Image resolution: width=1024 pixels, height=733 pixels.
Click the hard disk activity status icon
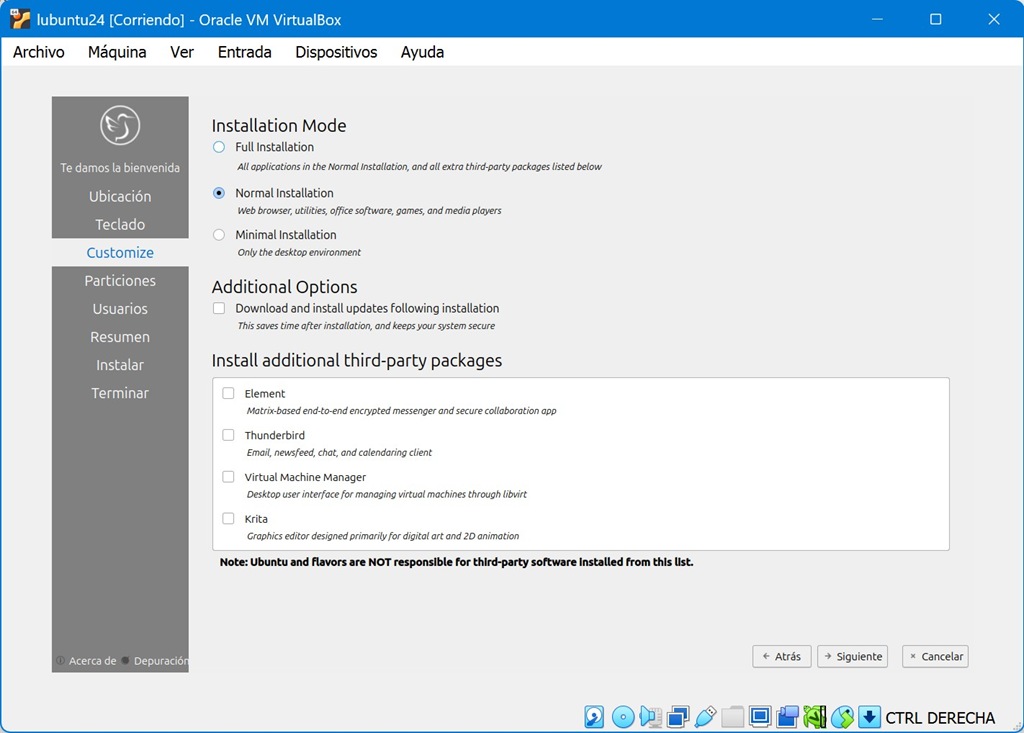click(x=595, y=717)
